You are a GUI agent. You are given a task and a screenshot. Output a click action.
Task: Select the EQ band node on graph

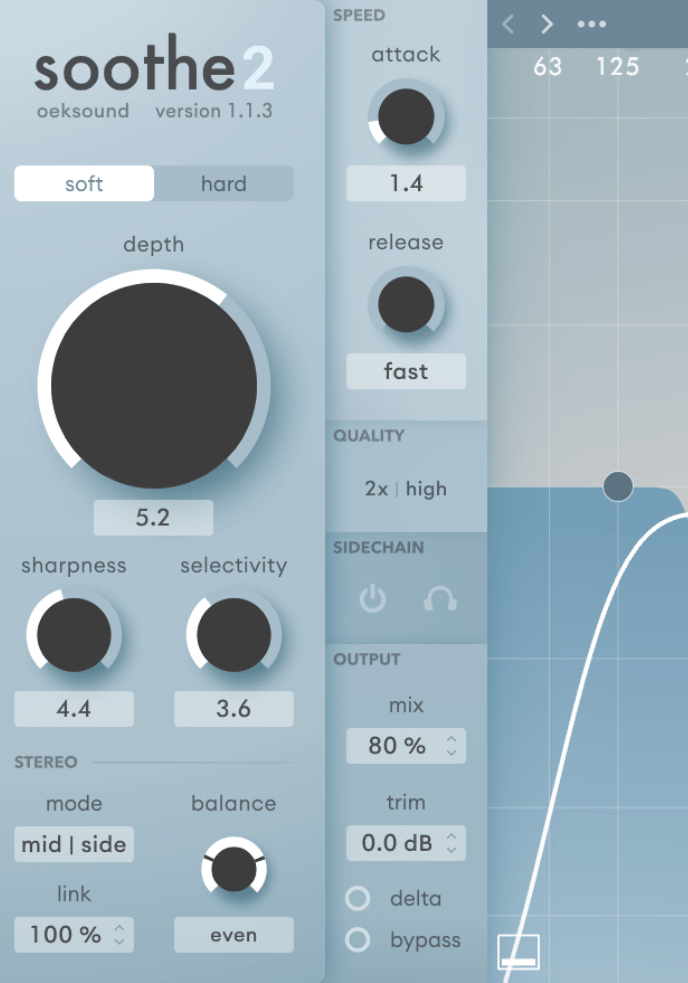618,486
